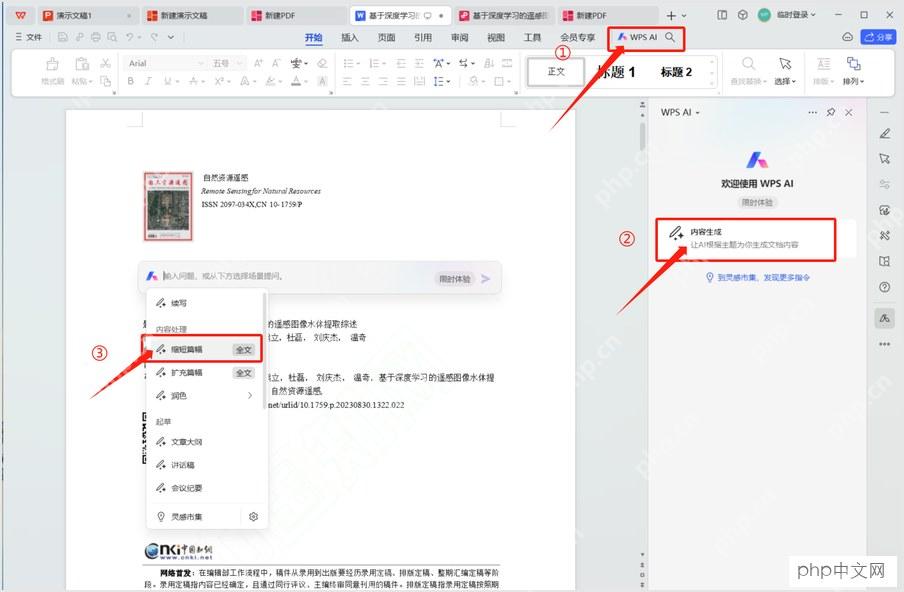Image resolution: width=904 pixels, height=592 pixels.
Task: Click the font color A swatch
Action: click(x=296, y=81)
